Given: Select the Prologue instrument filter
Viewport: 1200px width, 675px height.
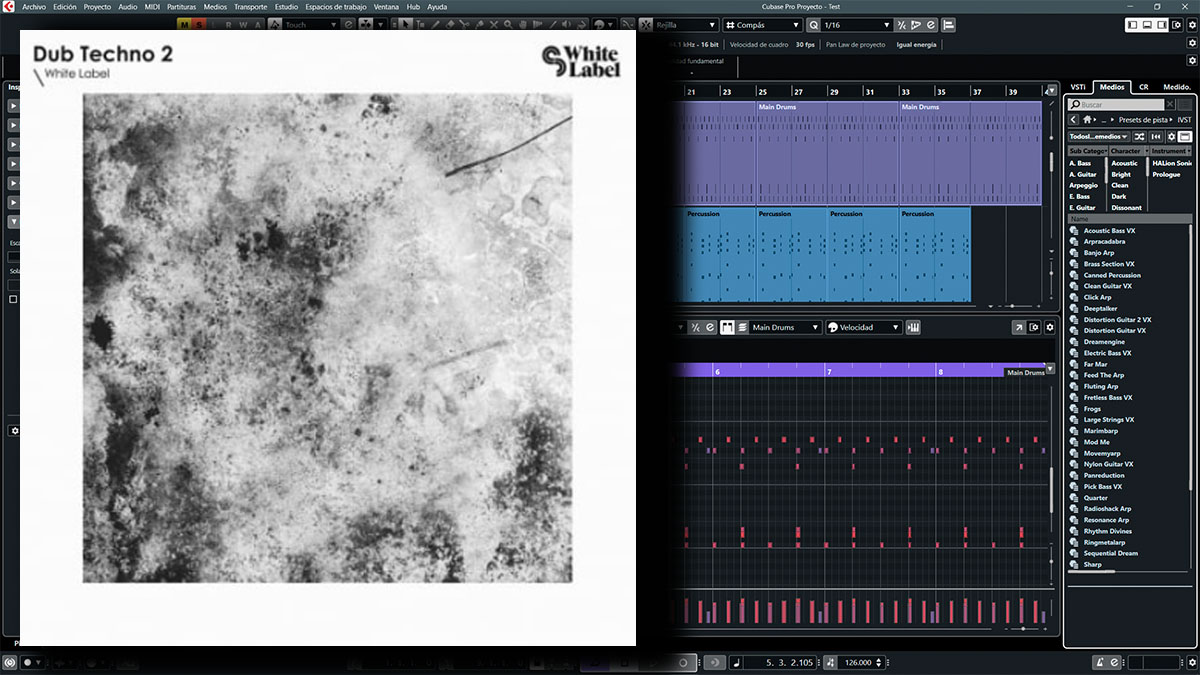Looking at the screenshot, I should click(x=1166, y=174).
